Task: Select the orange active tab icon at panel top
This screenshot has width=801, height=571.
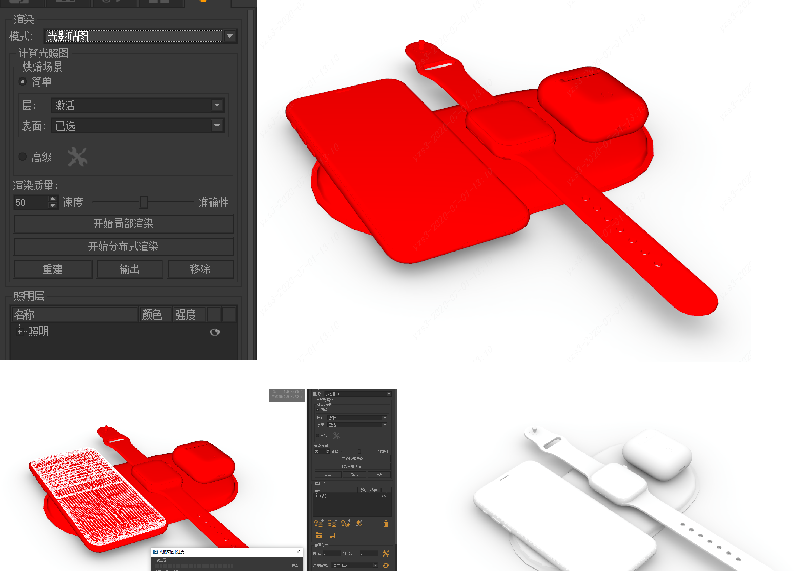Action: 203,3
